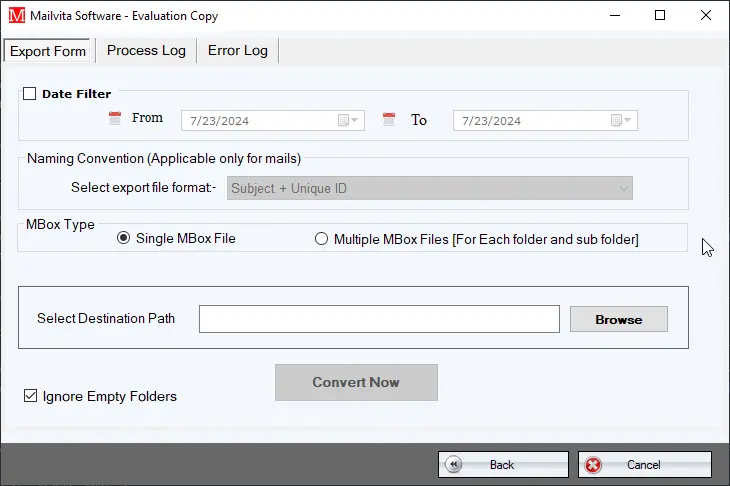
Task: Click the From date value 7/23/2024
Action: click(219, 121)
